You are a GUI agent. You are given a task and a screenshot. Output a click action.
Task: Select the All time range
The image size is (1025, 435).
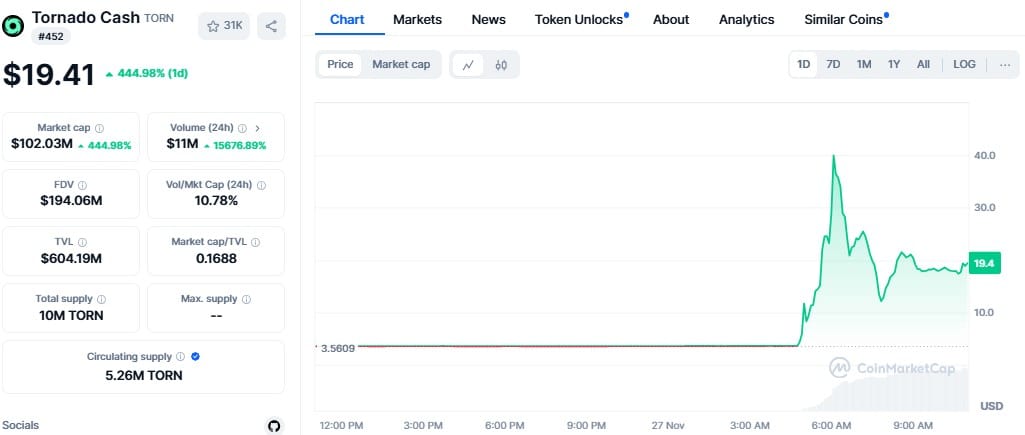click(923, 64)
